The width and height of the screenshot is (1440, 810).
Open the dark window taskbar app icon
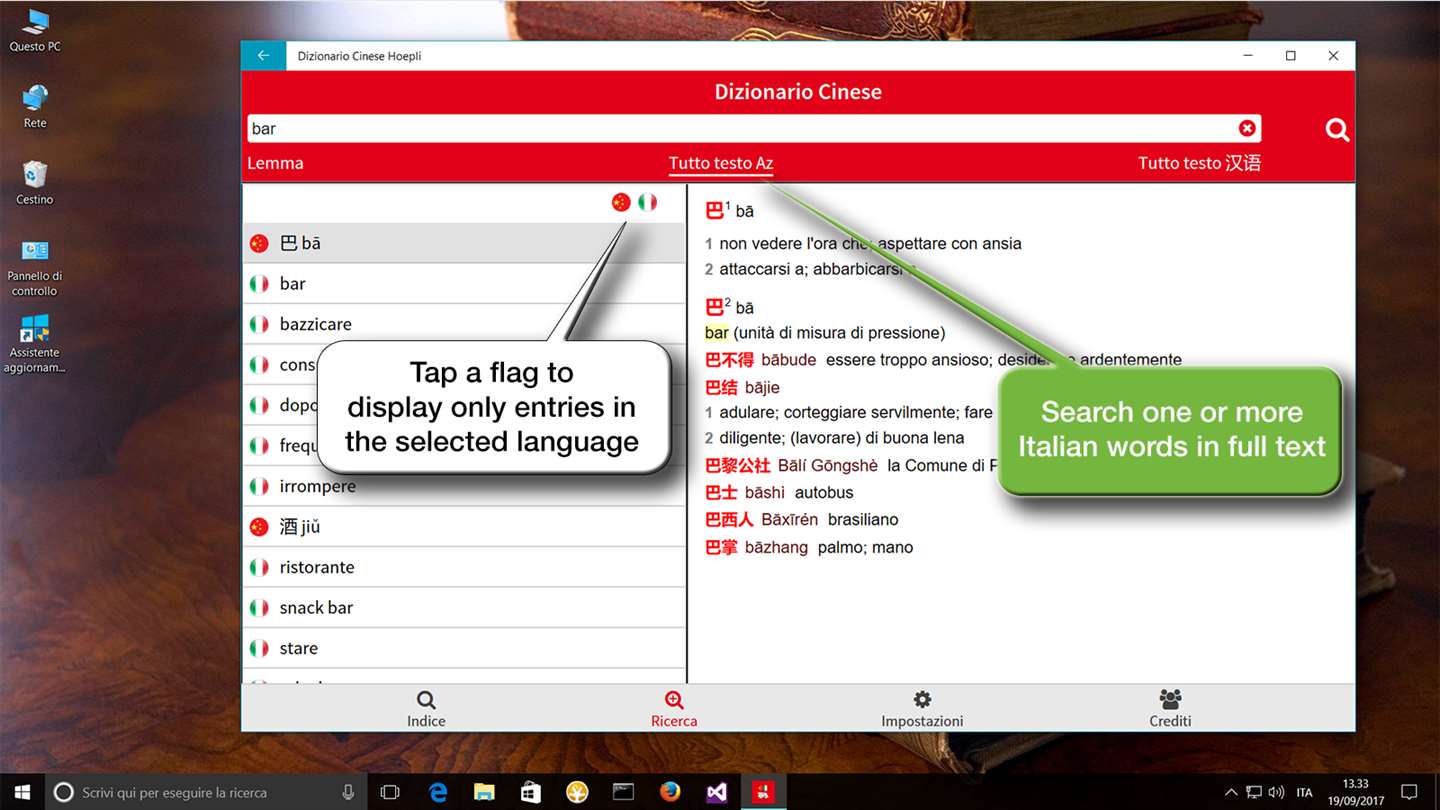click(x=623, y=792)
